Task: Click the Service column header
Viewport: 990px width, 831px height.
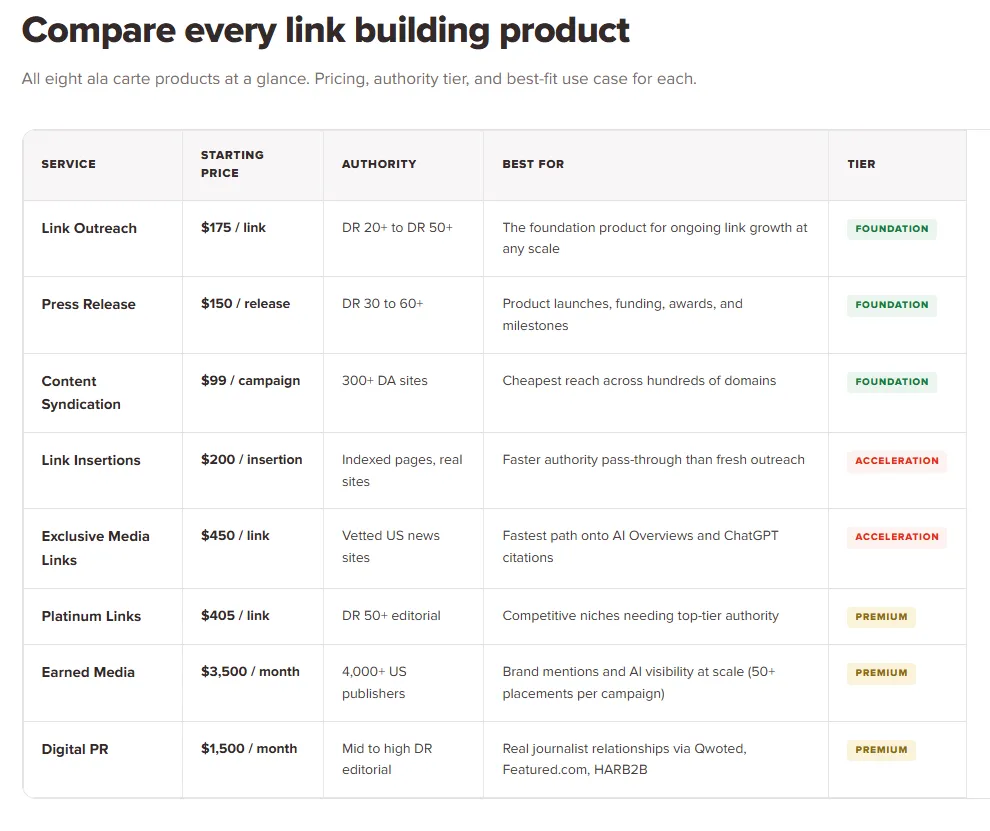Action: [69, 164]
